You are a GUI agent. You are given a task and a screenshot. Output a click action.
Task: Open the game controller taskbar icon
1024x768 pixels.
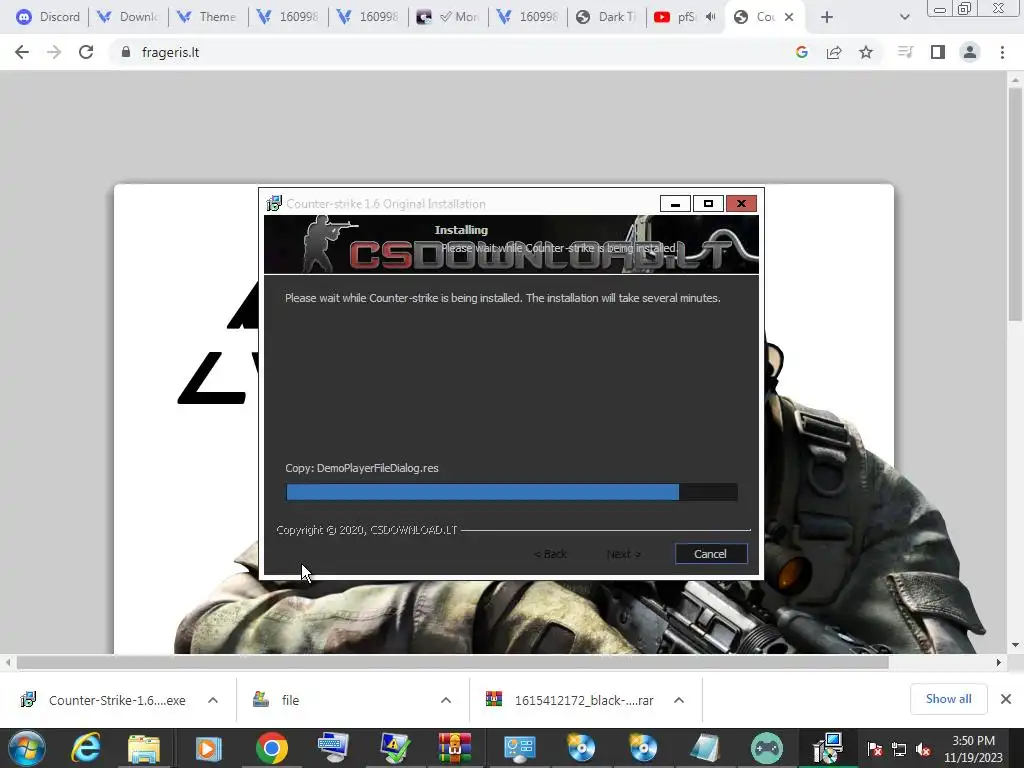767,748
